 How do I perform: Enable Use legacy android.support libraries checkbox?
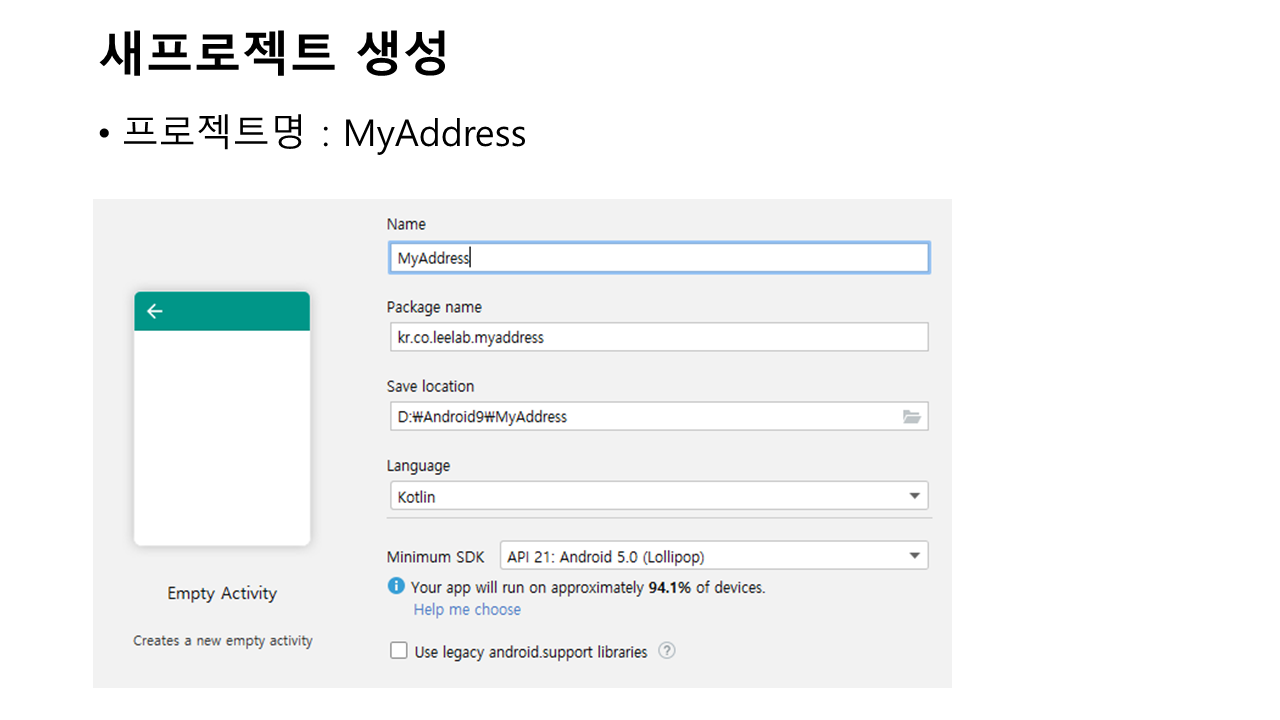(x=399, y=651)
